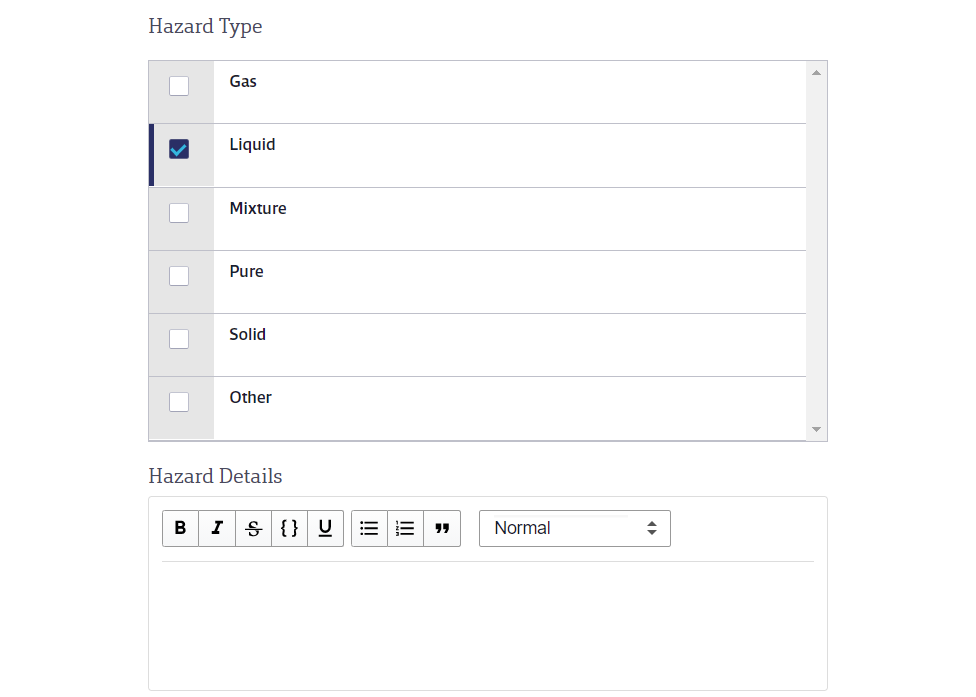Apply strikethrough formatting
The width and height of the screenshot is (976, 697).
click(253, 528)
